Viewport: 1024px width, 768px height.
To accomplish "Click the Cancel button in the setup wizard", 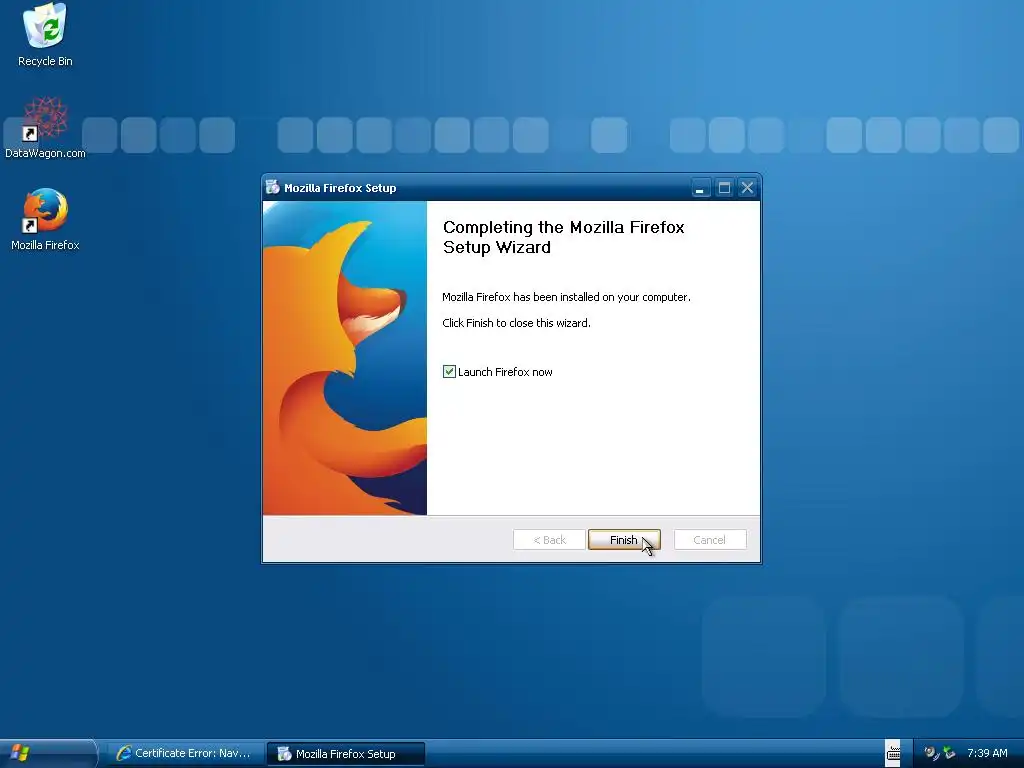I will coord(710,539).
